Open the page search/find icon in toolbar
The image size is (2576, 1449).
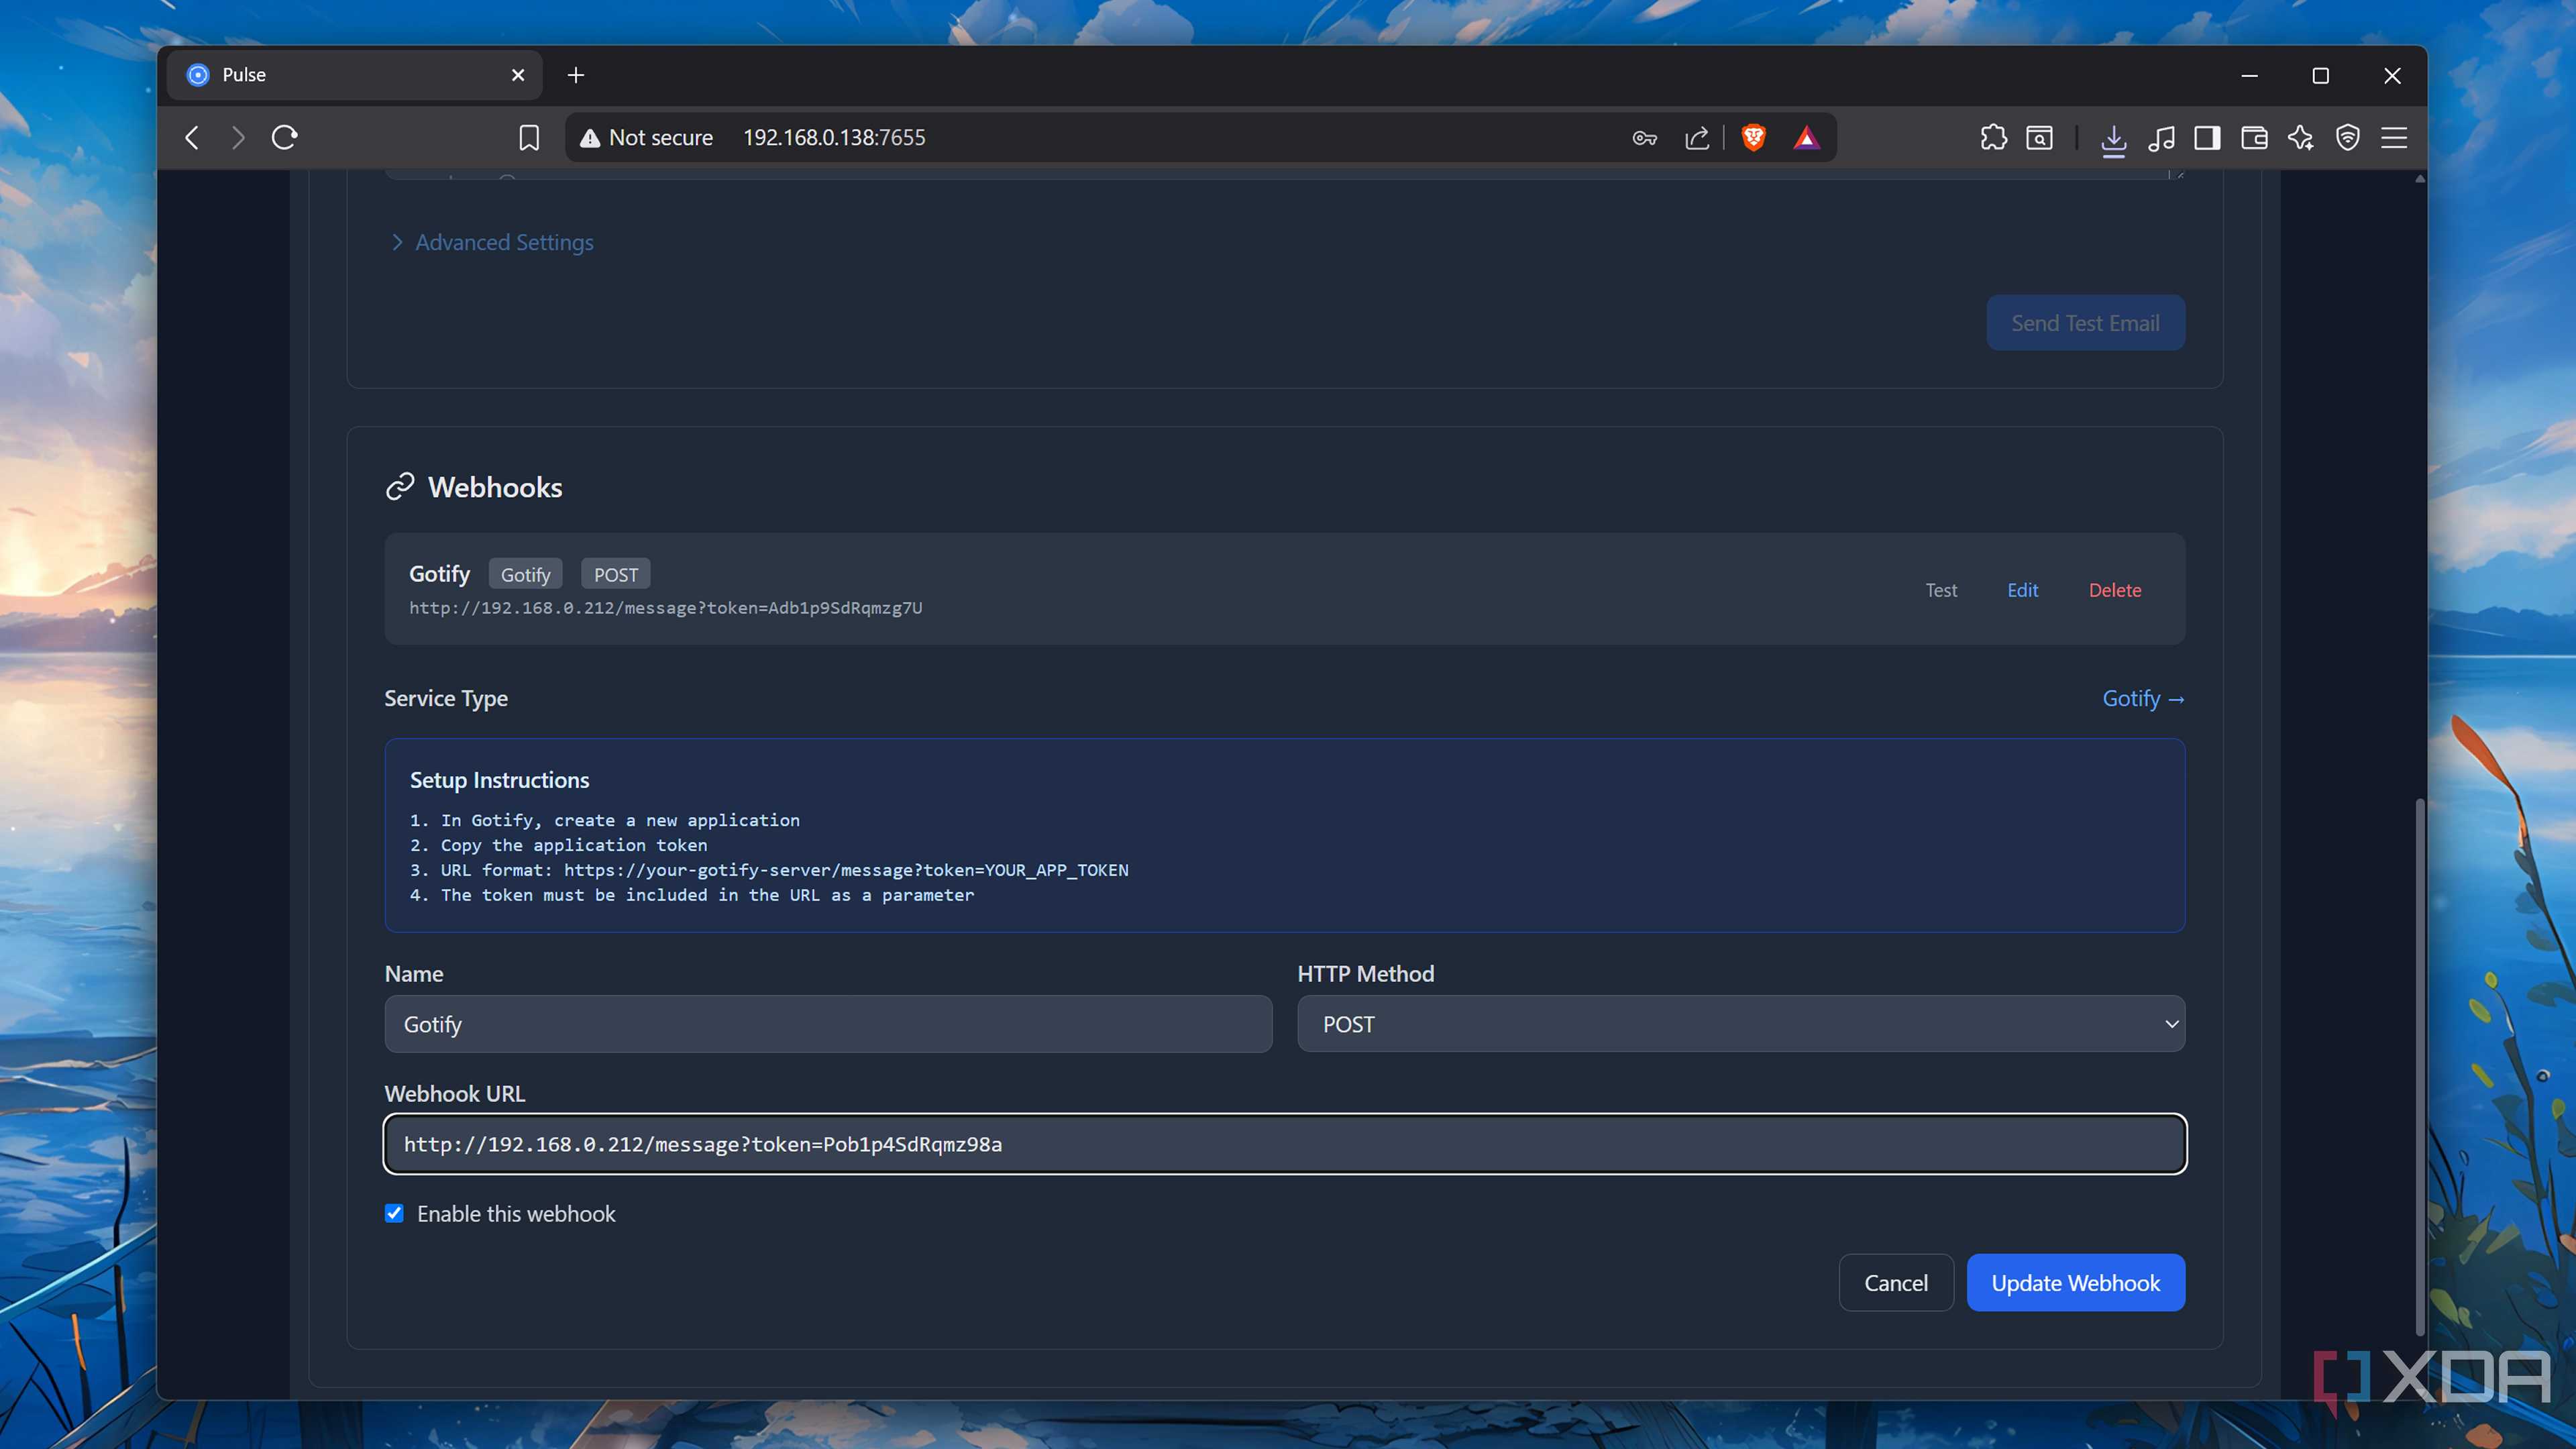(x=2040, y=138)
